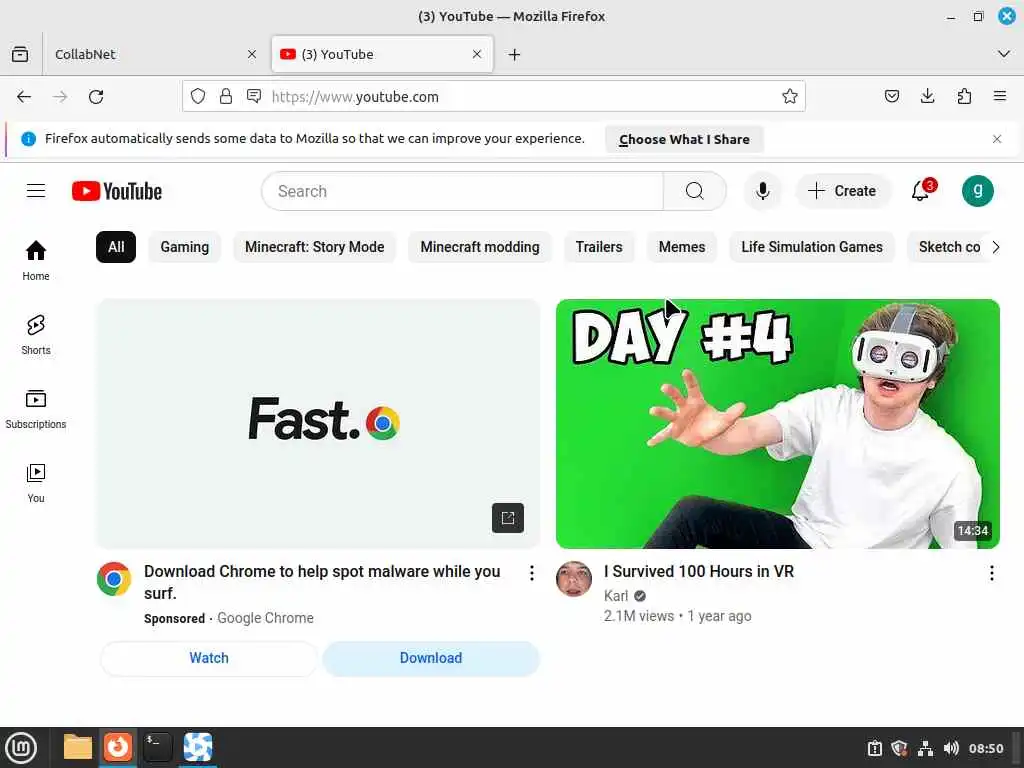
Task: Open volume control in system tray
Action: 951,748
